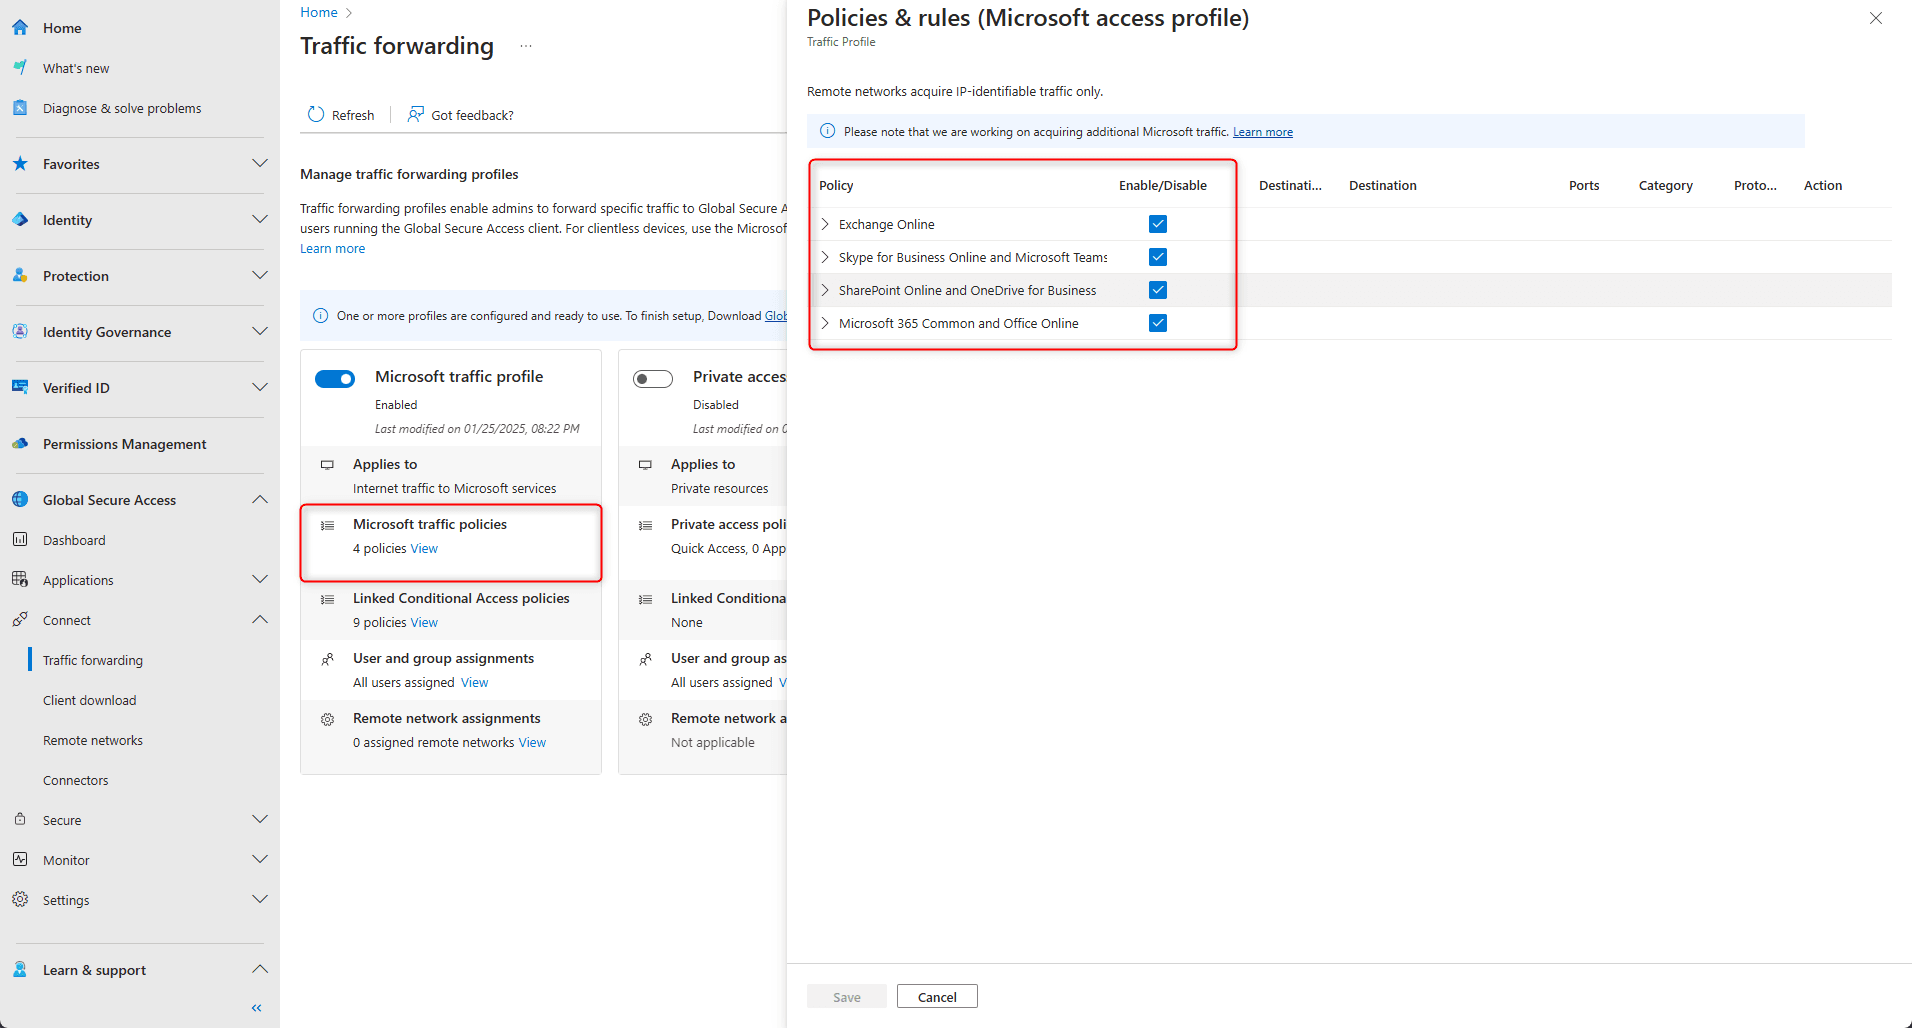Open Connectors in the sidebar
The width and height of the screenshot is (1912, 1028).
click(76, 780)
